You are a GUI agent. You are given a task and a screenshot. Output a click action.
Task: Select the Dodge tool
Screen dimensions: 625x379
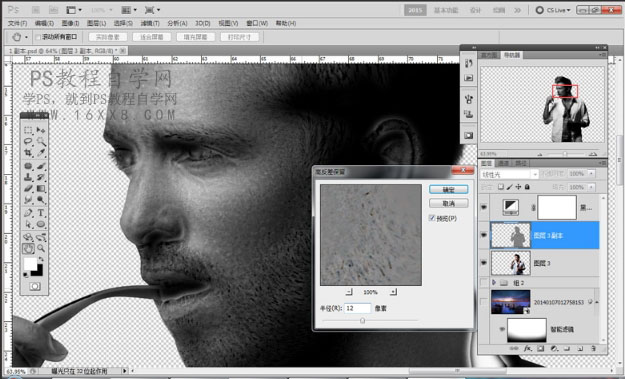(x=41, y=200)
